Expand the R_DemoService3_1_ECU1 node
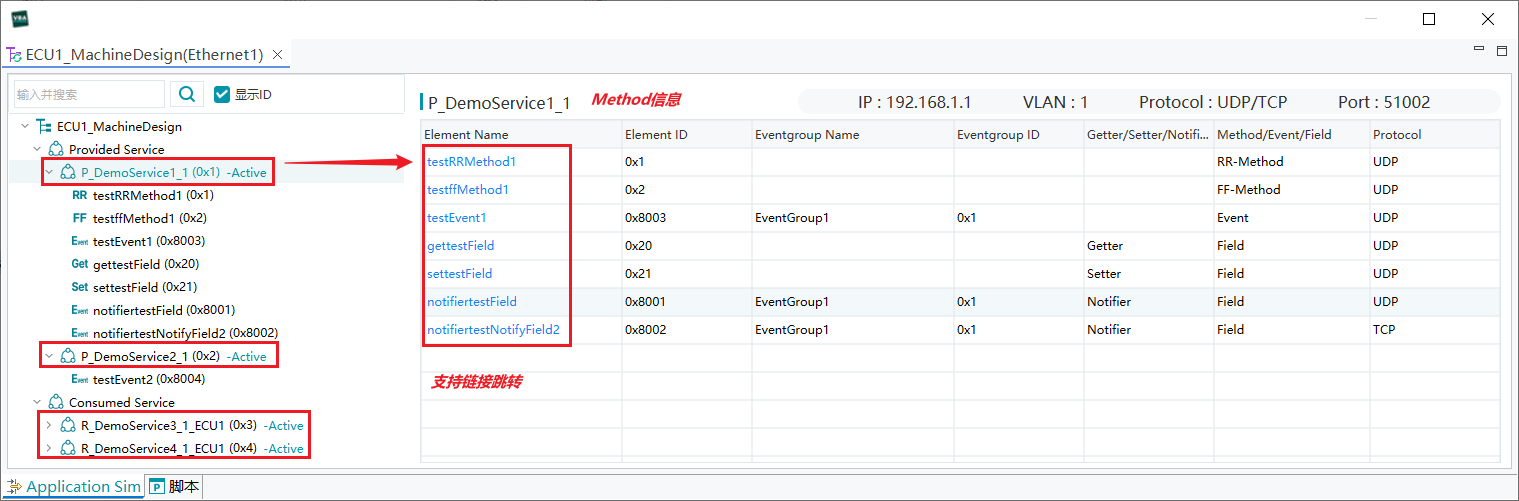Image resolution: width=1519 pixels, height=501 pixels. tap(49, 425)
